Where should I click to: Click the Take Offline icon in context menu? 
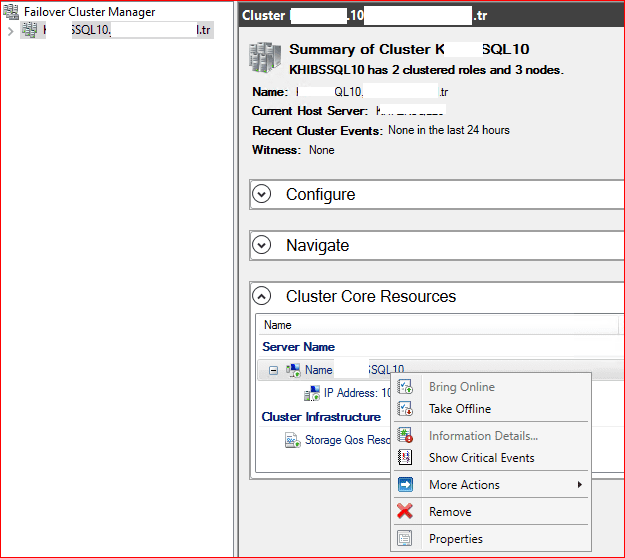pyautogui.click(x=405, y=409)
